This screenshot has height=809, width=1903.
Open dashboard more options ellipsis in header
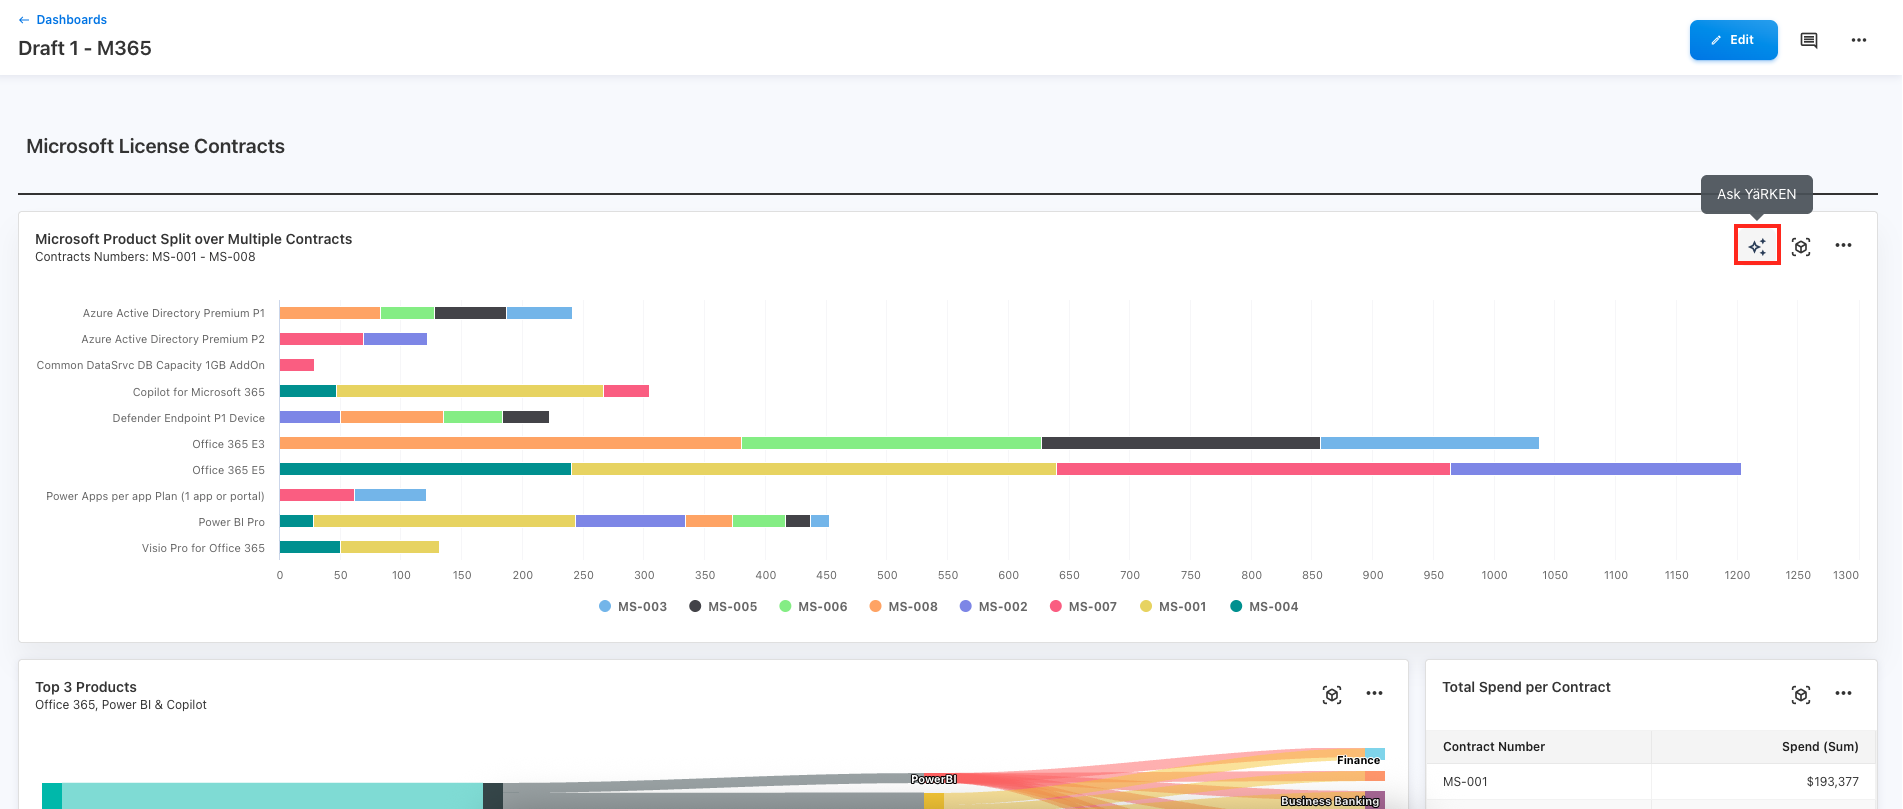tap(1858, 41)
